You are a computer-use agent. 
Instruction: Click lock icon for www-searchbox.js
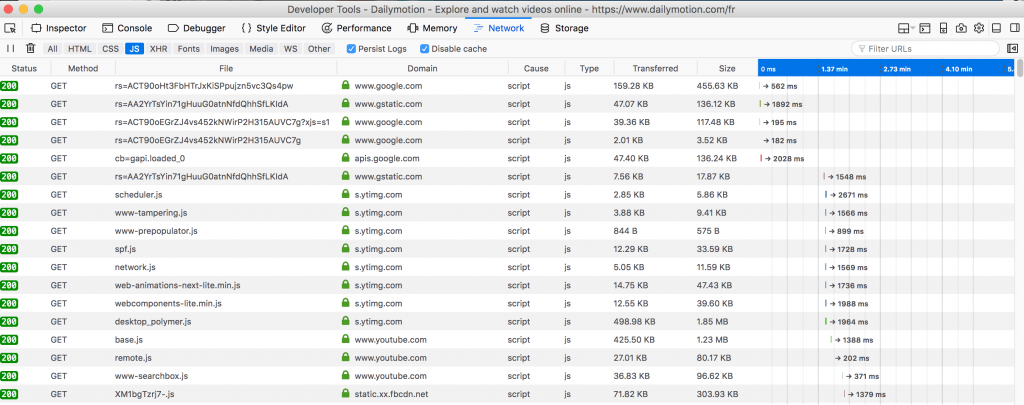point(345,376)
